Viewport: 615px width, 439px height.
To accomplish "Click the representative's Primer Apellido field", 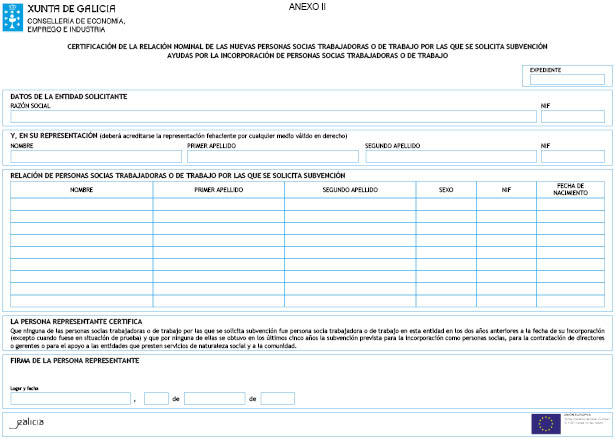I will pos(272,156).
